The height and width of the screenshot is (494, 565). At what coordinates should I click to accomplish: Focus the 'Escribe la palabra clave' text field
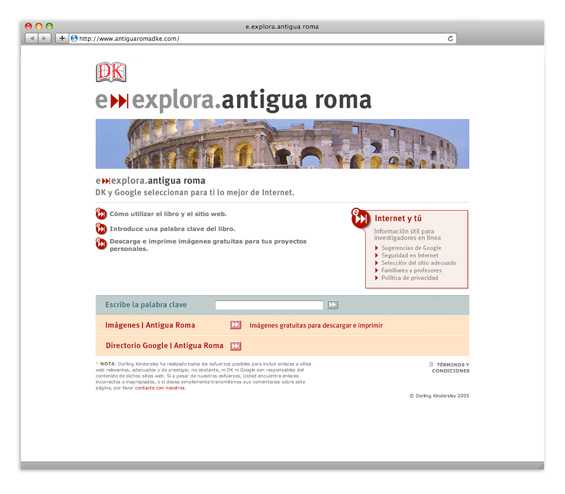click(269, 305)
